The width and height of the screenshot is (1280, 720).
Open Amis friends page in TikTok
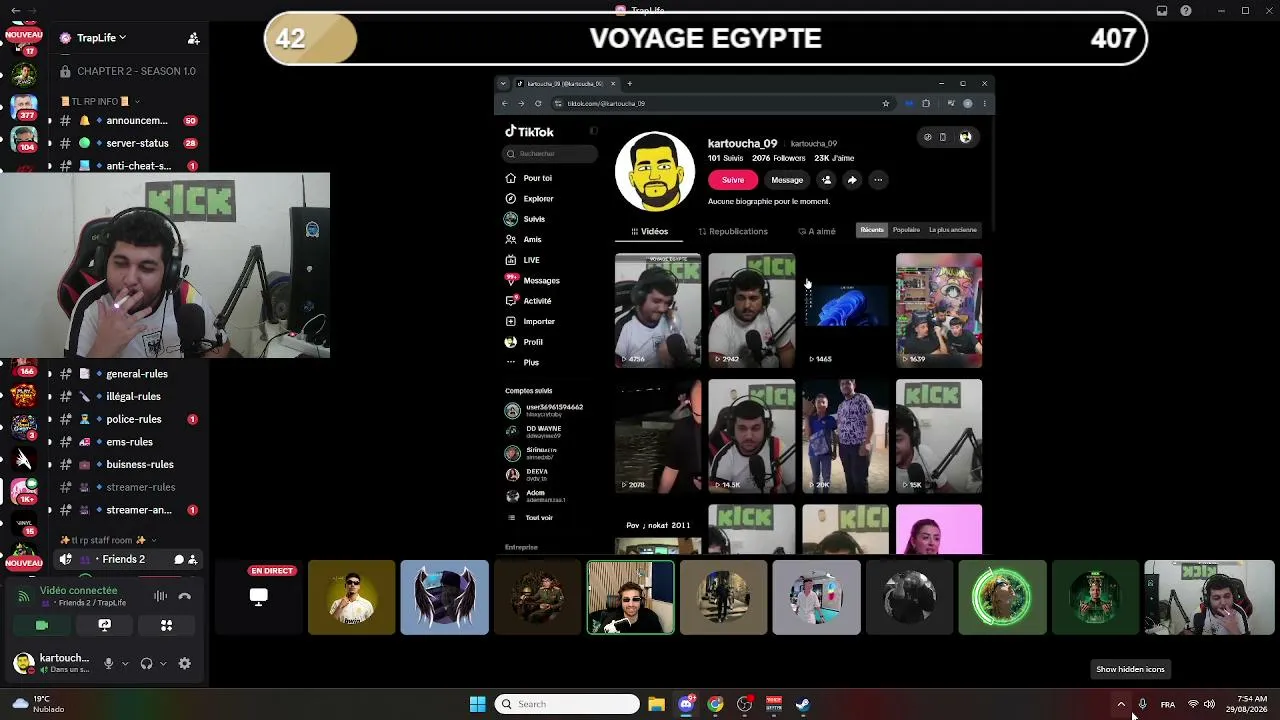[524, 239]
